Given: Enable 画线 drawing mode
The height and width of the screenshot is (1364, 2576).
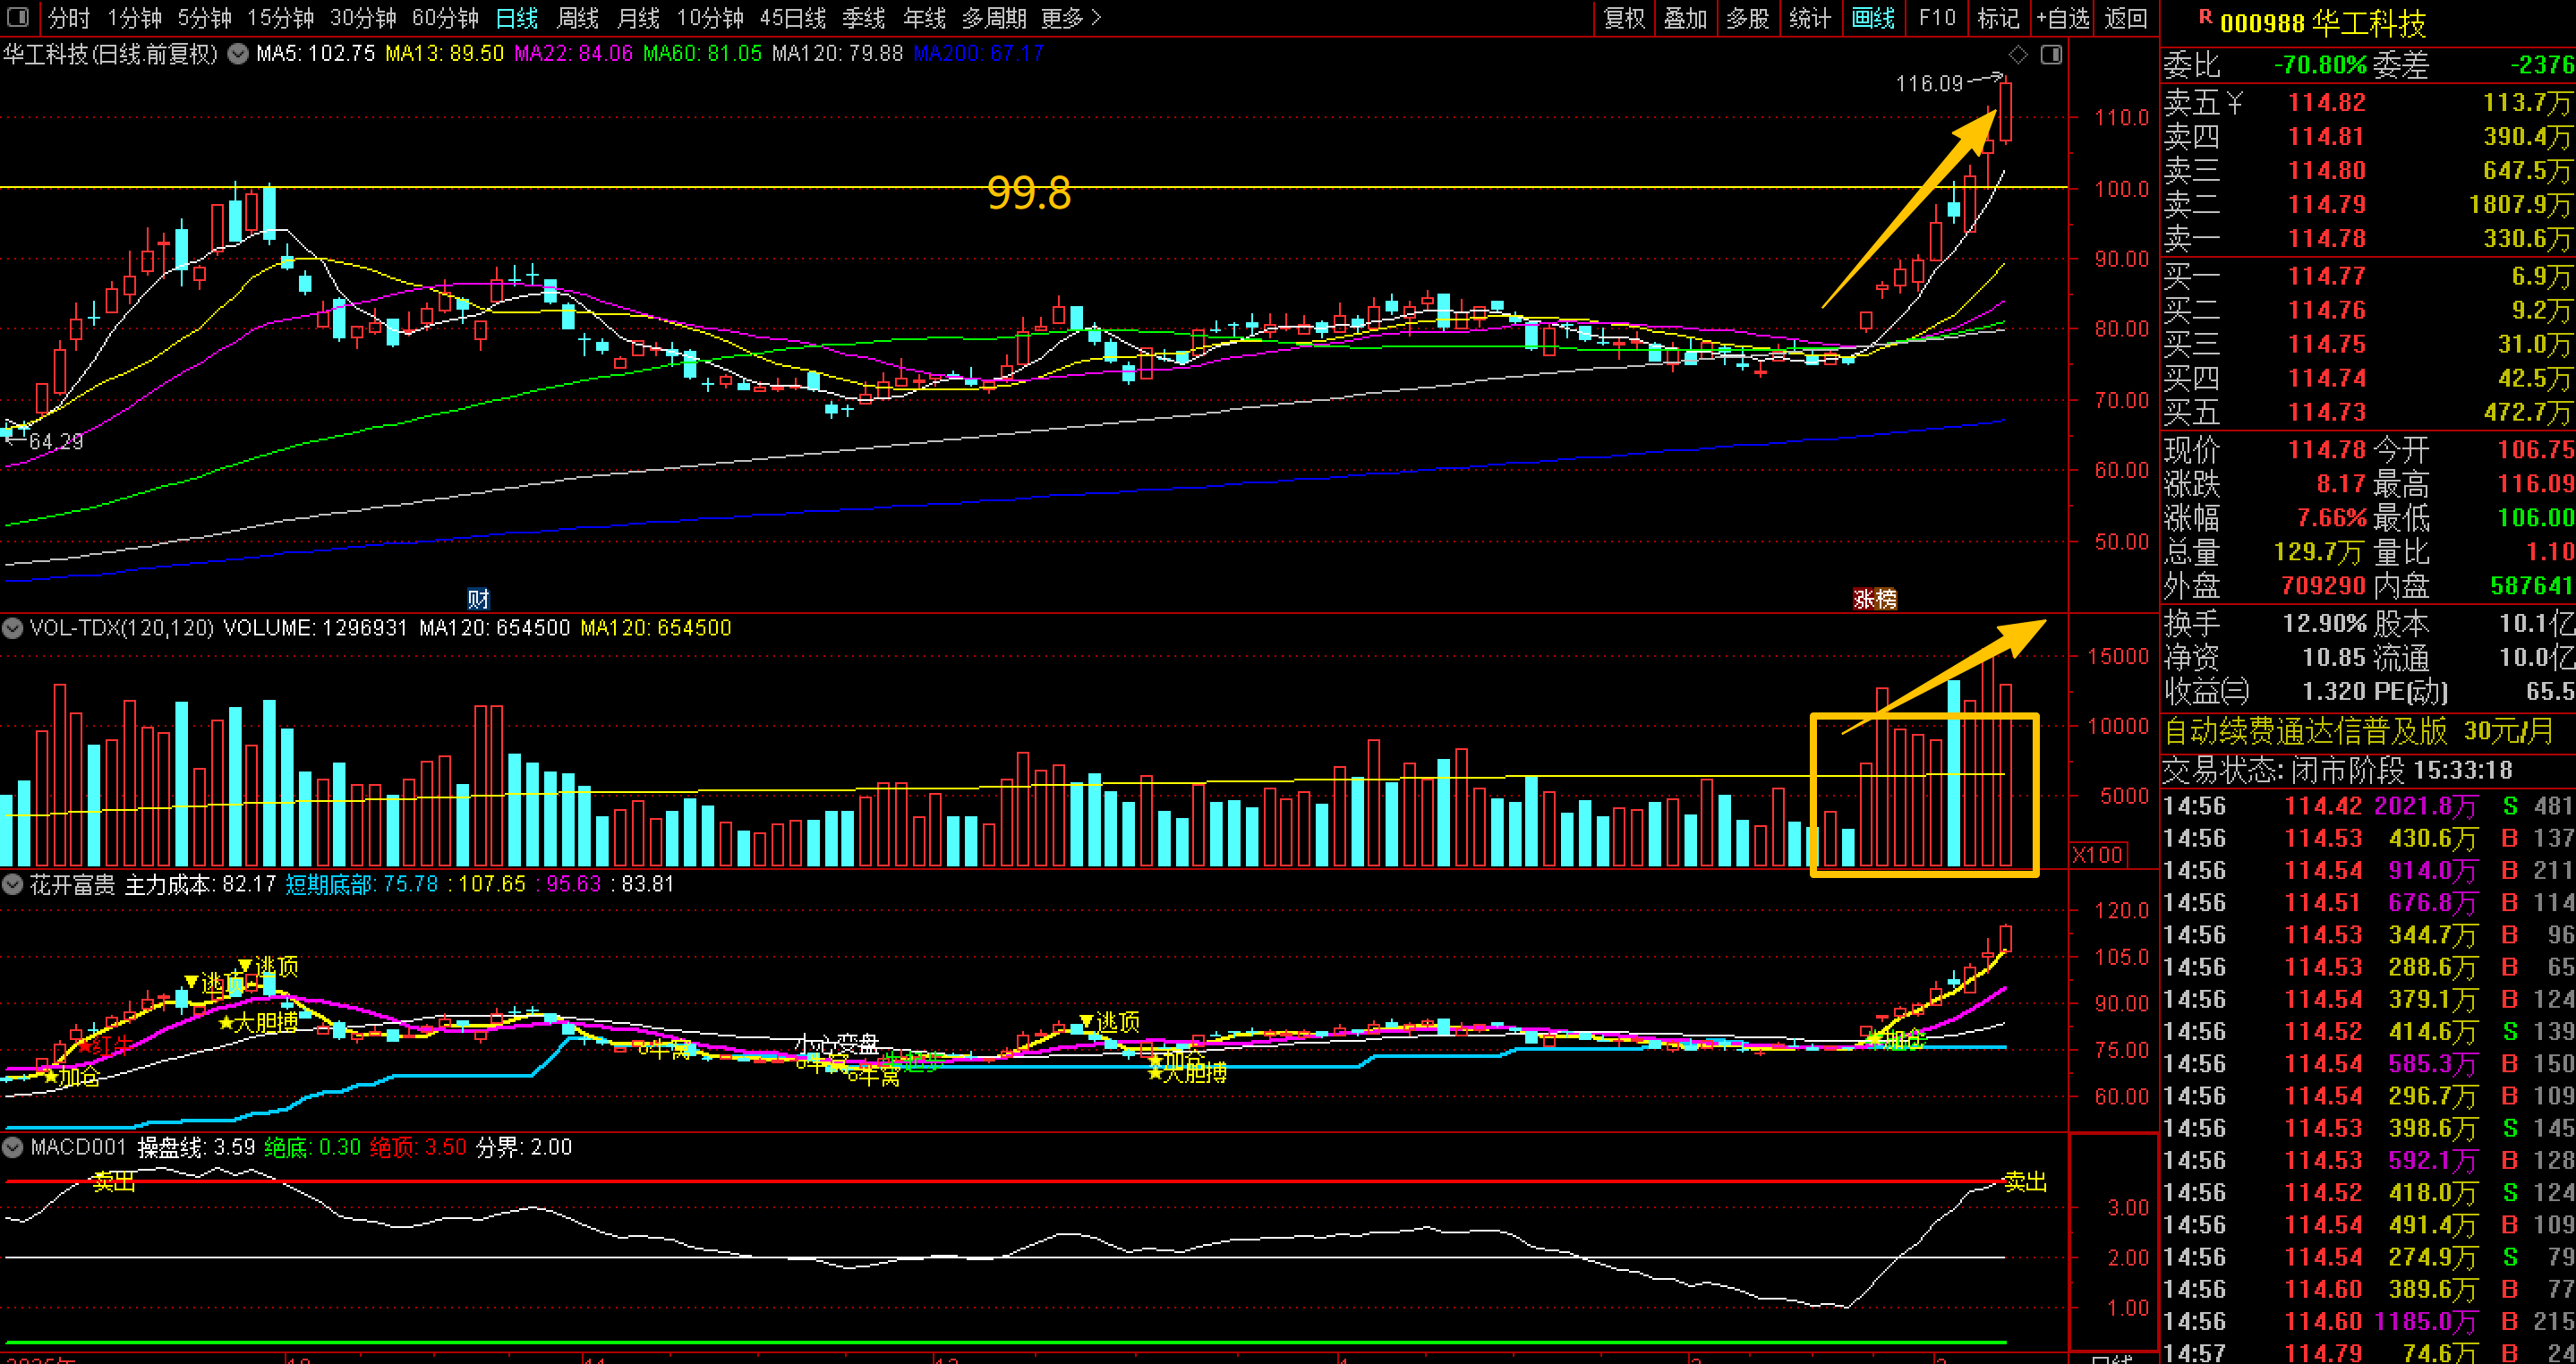Looking at the screenshot, I should (x=1873, y=18).
